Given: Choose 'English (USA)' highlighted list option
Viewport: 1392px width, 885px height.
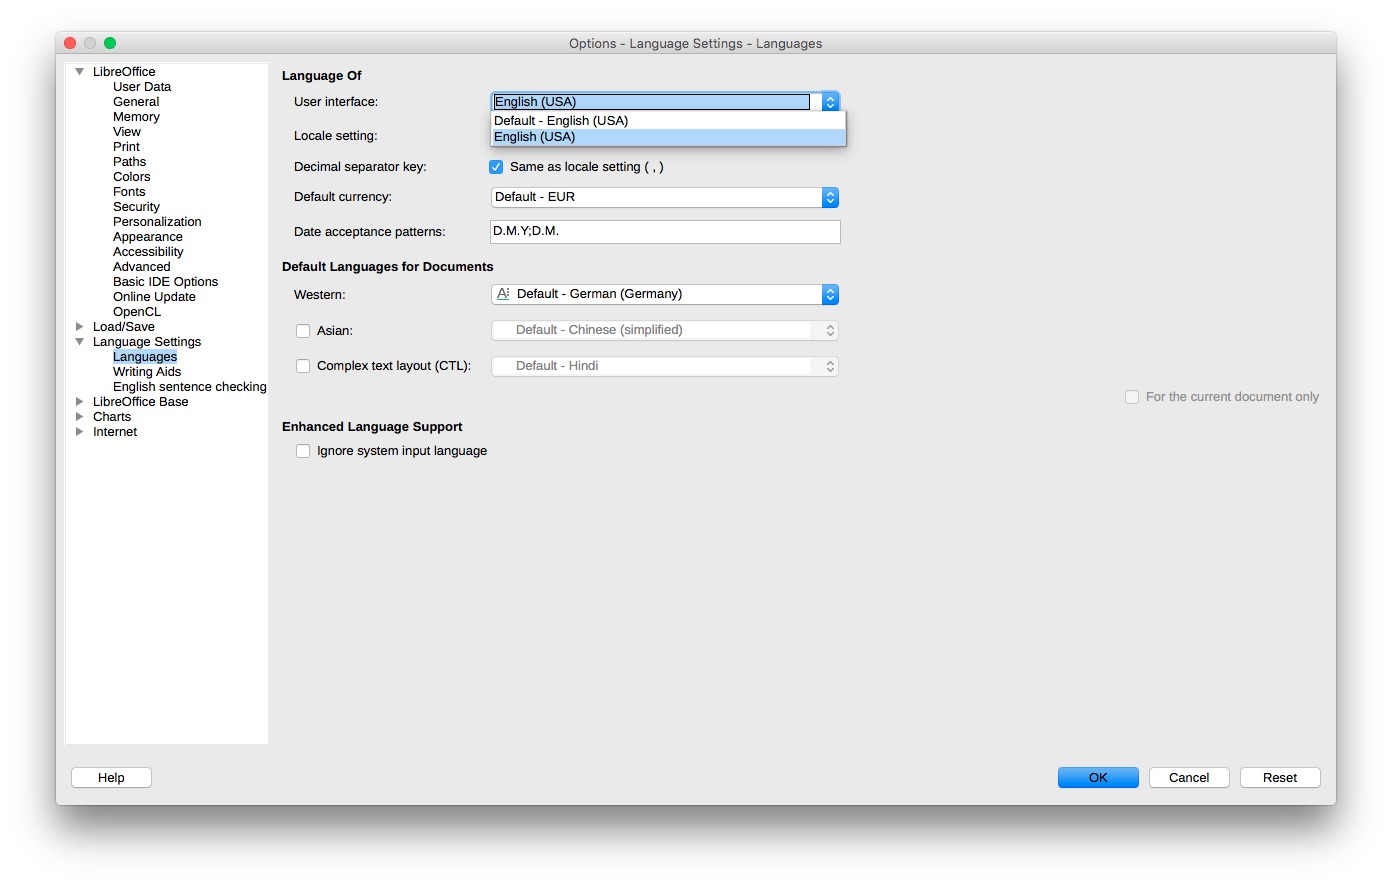Looking at the screenshot, I should pyautogui.click(x=668, y=137).
